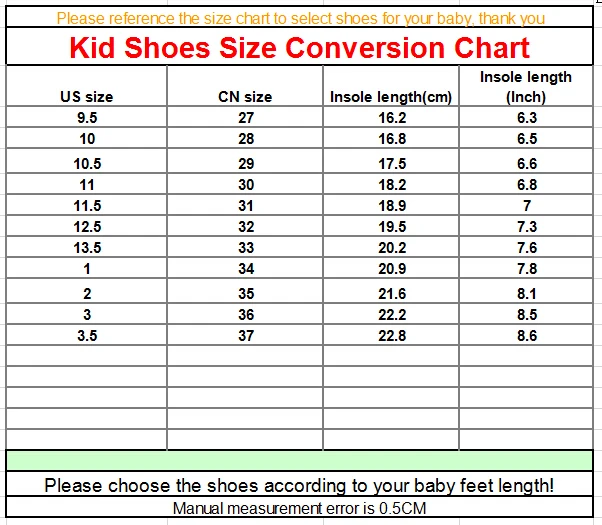Click the choose shoes by feet length text
This screenshot has width=602, height=525.
tap(299, 485)
